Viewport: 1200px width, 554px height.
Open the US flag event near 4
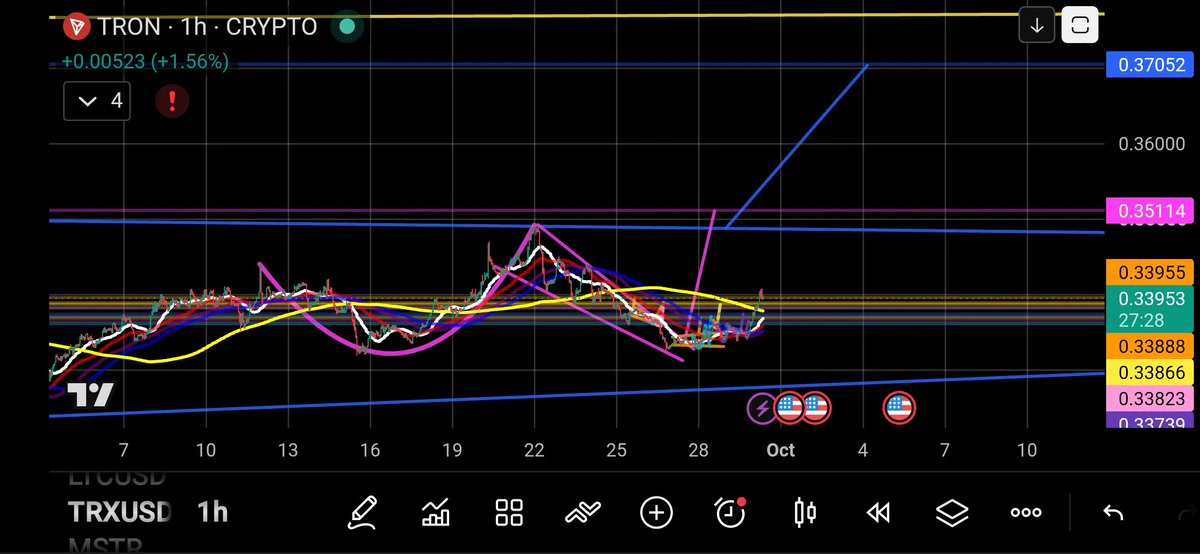point(898,407)
